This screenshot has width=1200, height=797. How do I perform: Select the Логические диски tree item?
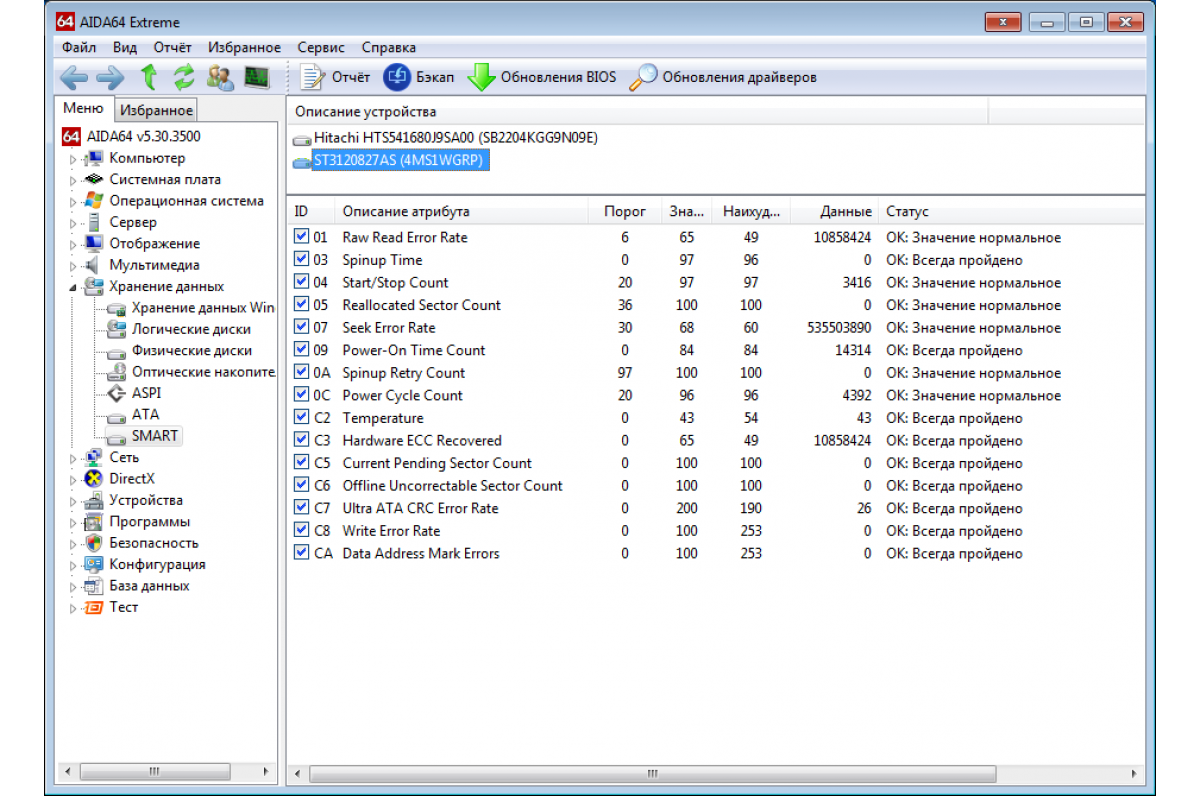(191, 329)
